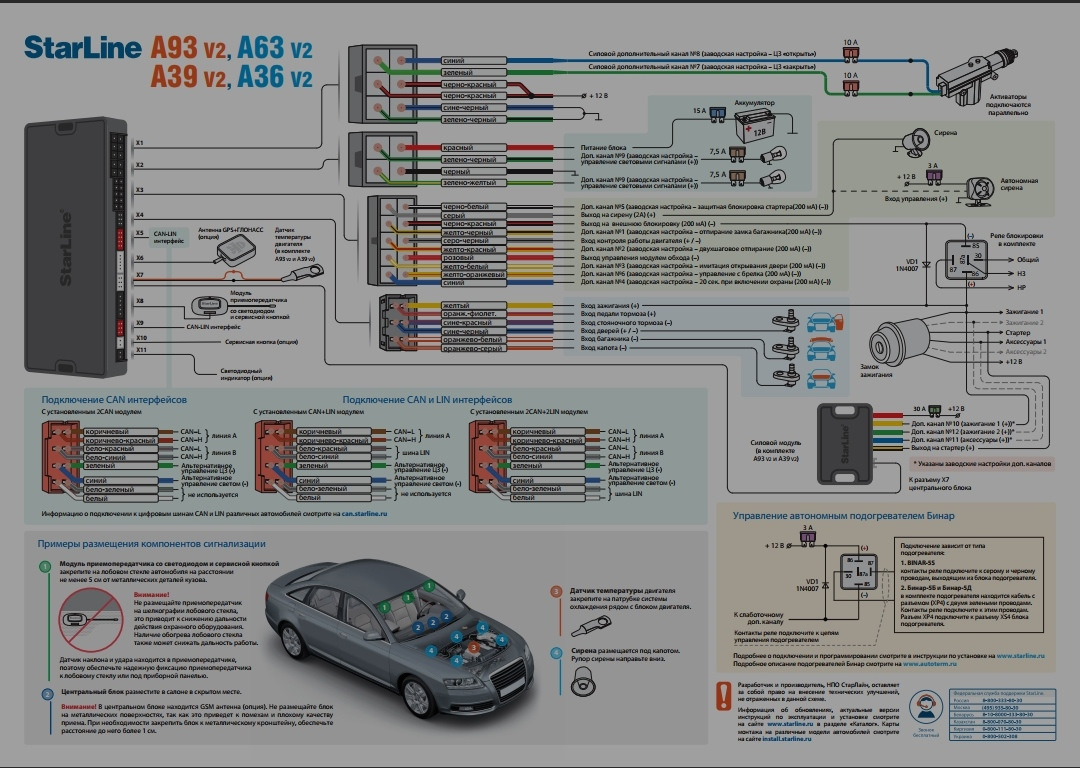Click the 30 A fuse near the power module
The width and height of the screenshot is (1080, 768).
(x=934, y=411)
